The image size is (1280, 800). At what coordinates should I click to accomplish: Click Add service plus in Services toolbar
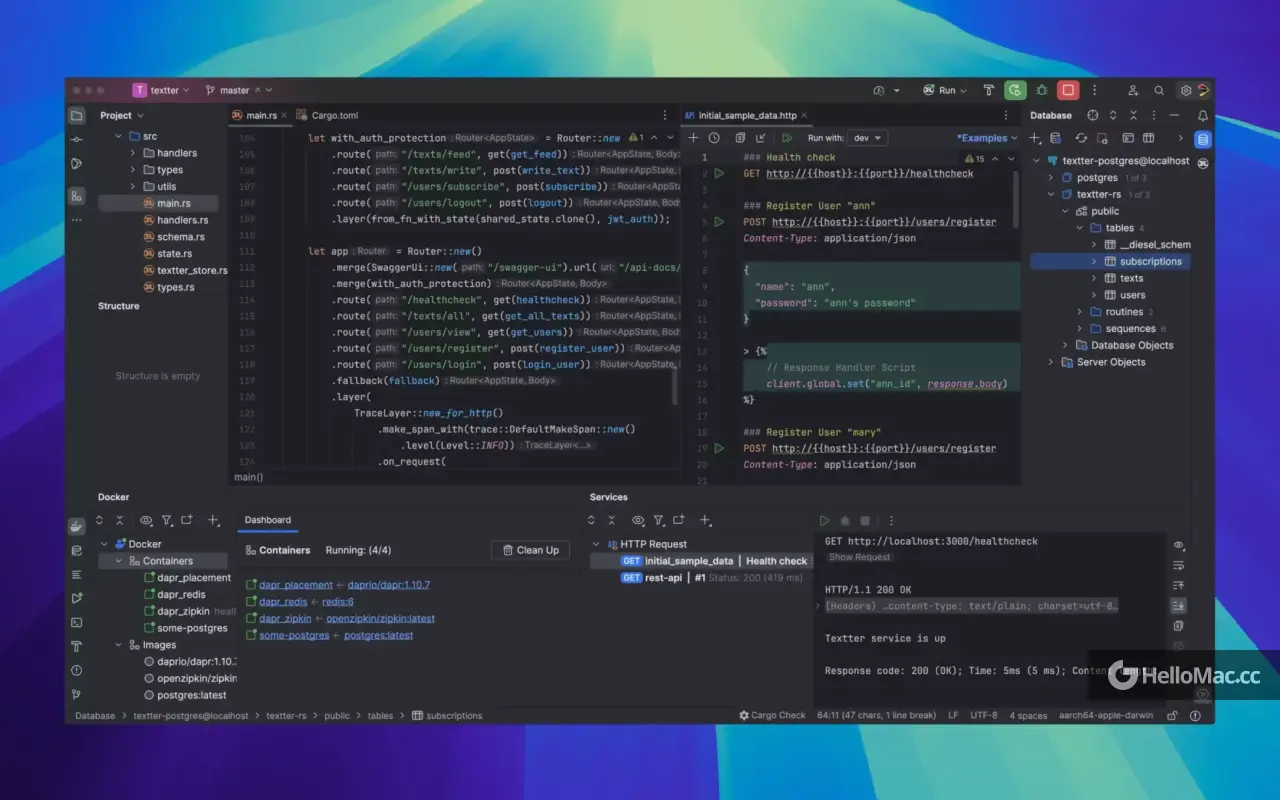(705, 520)
